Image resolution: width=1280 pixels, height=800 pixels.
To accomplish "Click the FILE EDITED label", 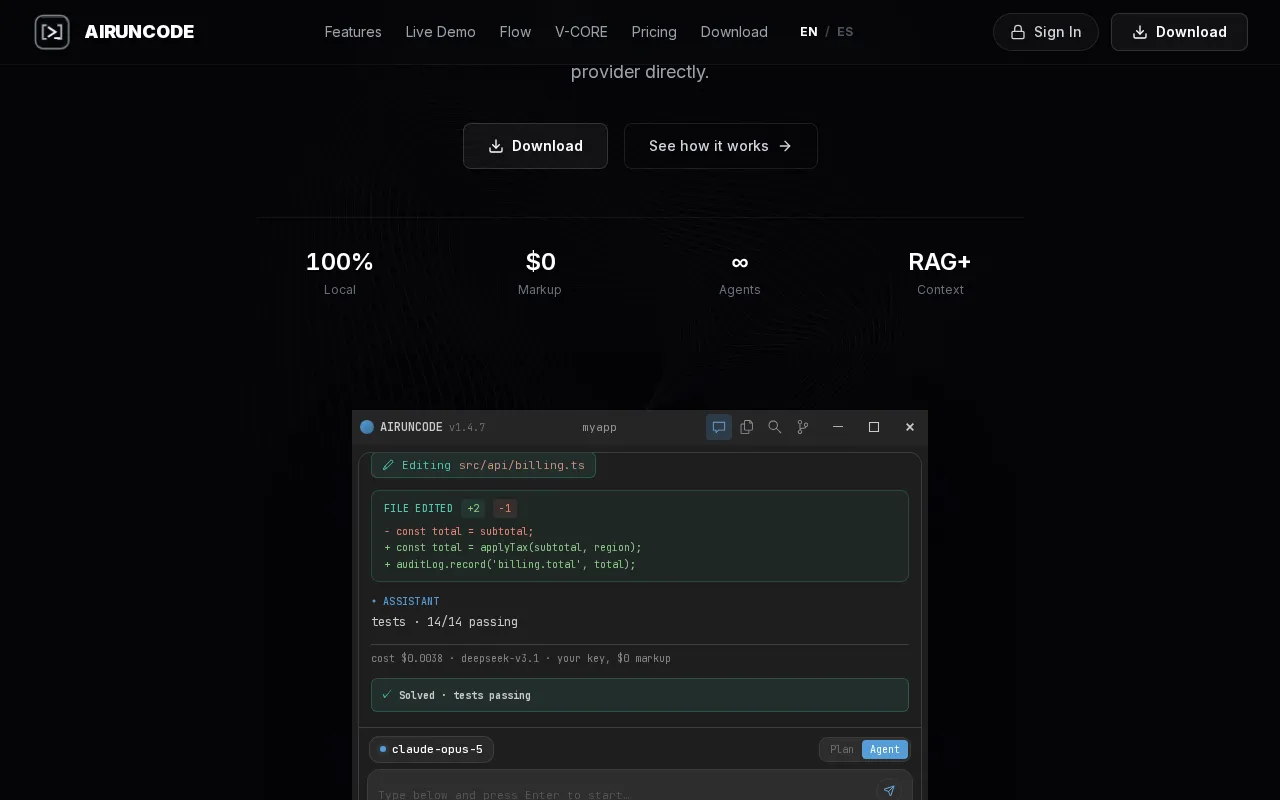I will (418, 508).
